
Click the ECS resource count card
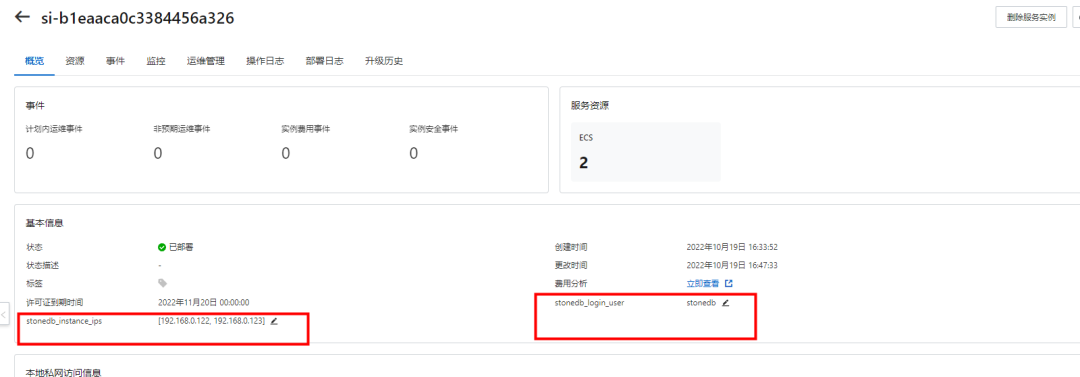click(x=645, y=152)
